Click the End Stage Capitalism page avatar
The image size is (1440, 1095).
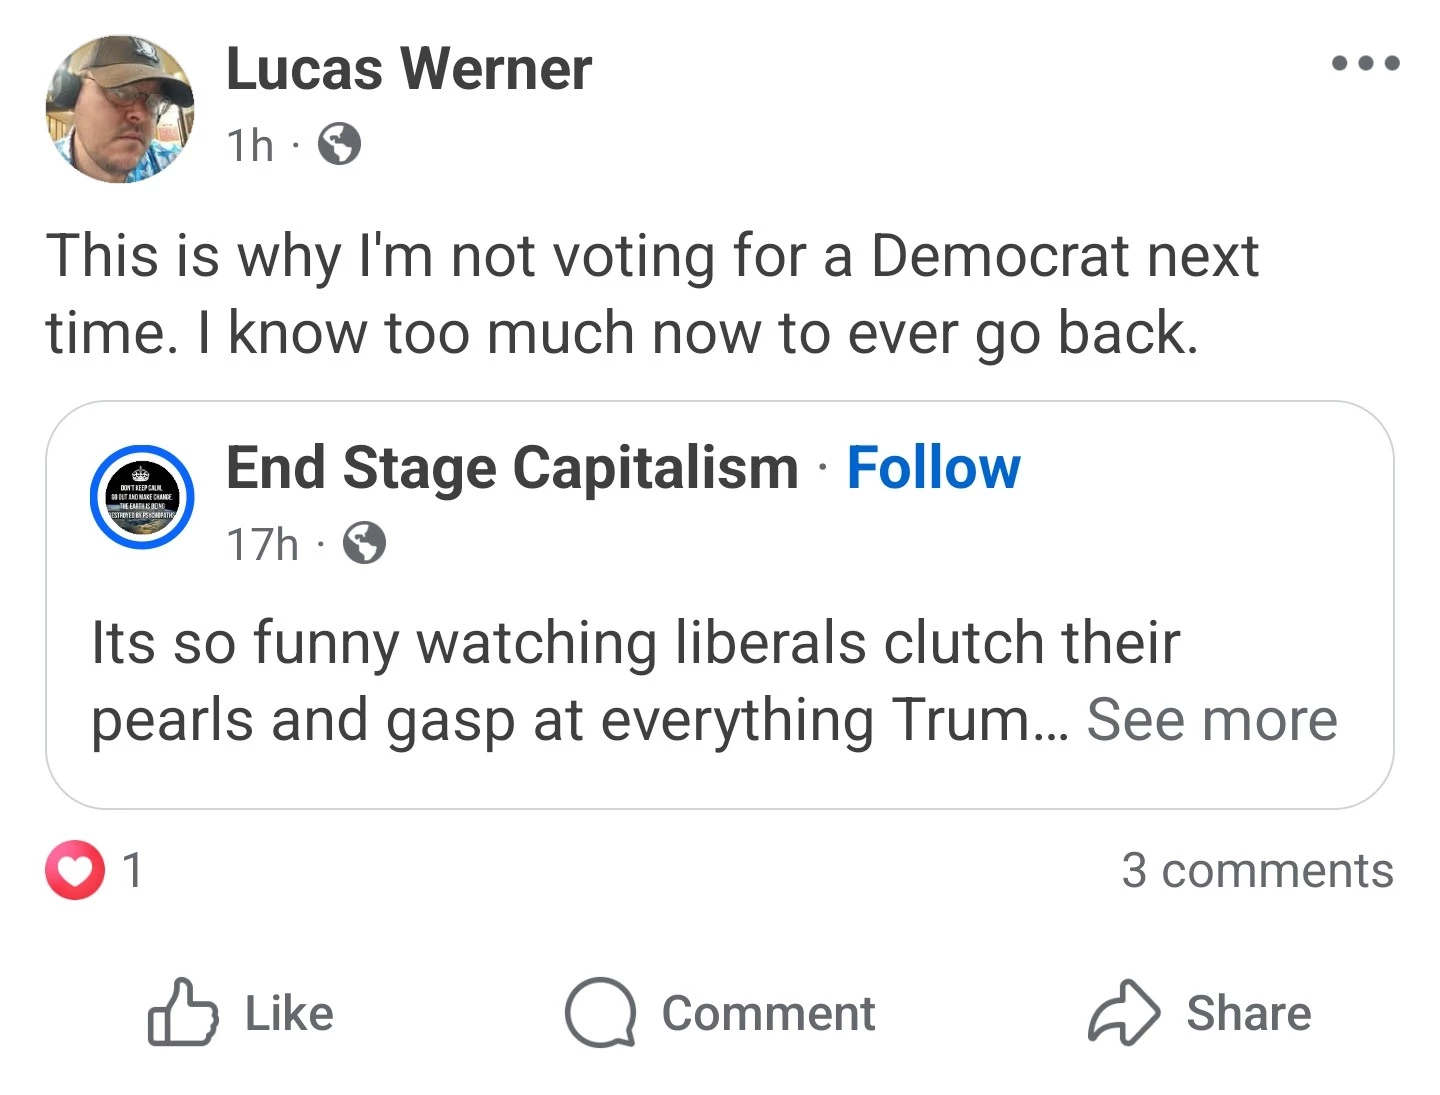[141, 497]
